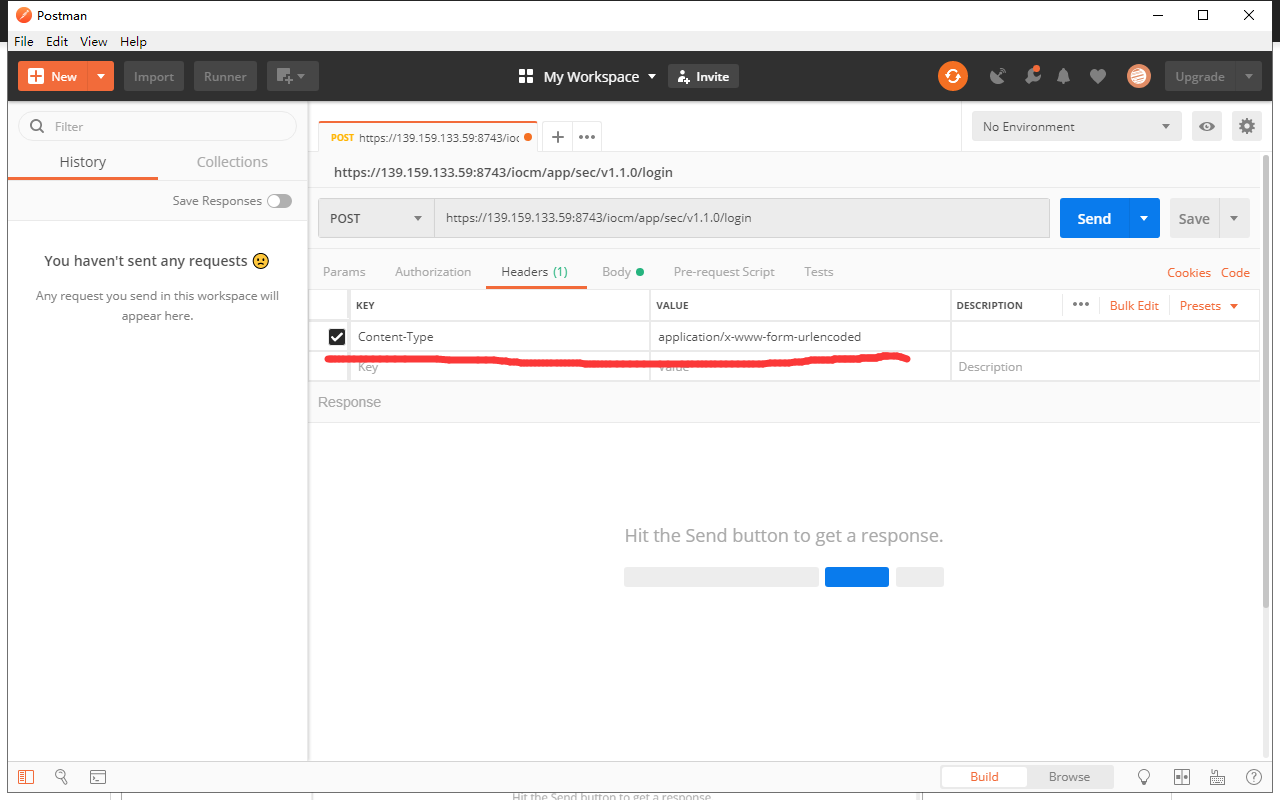Open the capture requests satellite icon
1280x800 pixels.
pos(997,76)
